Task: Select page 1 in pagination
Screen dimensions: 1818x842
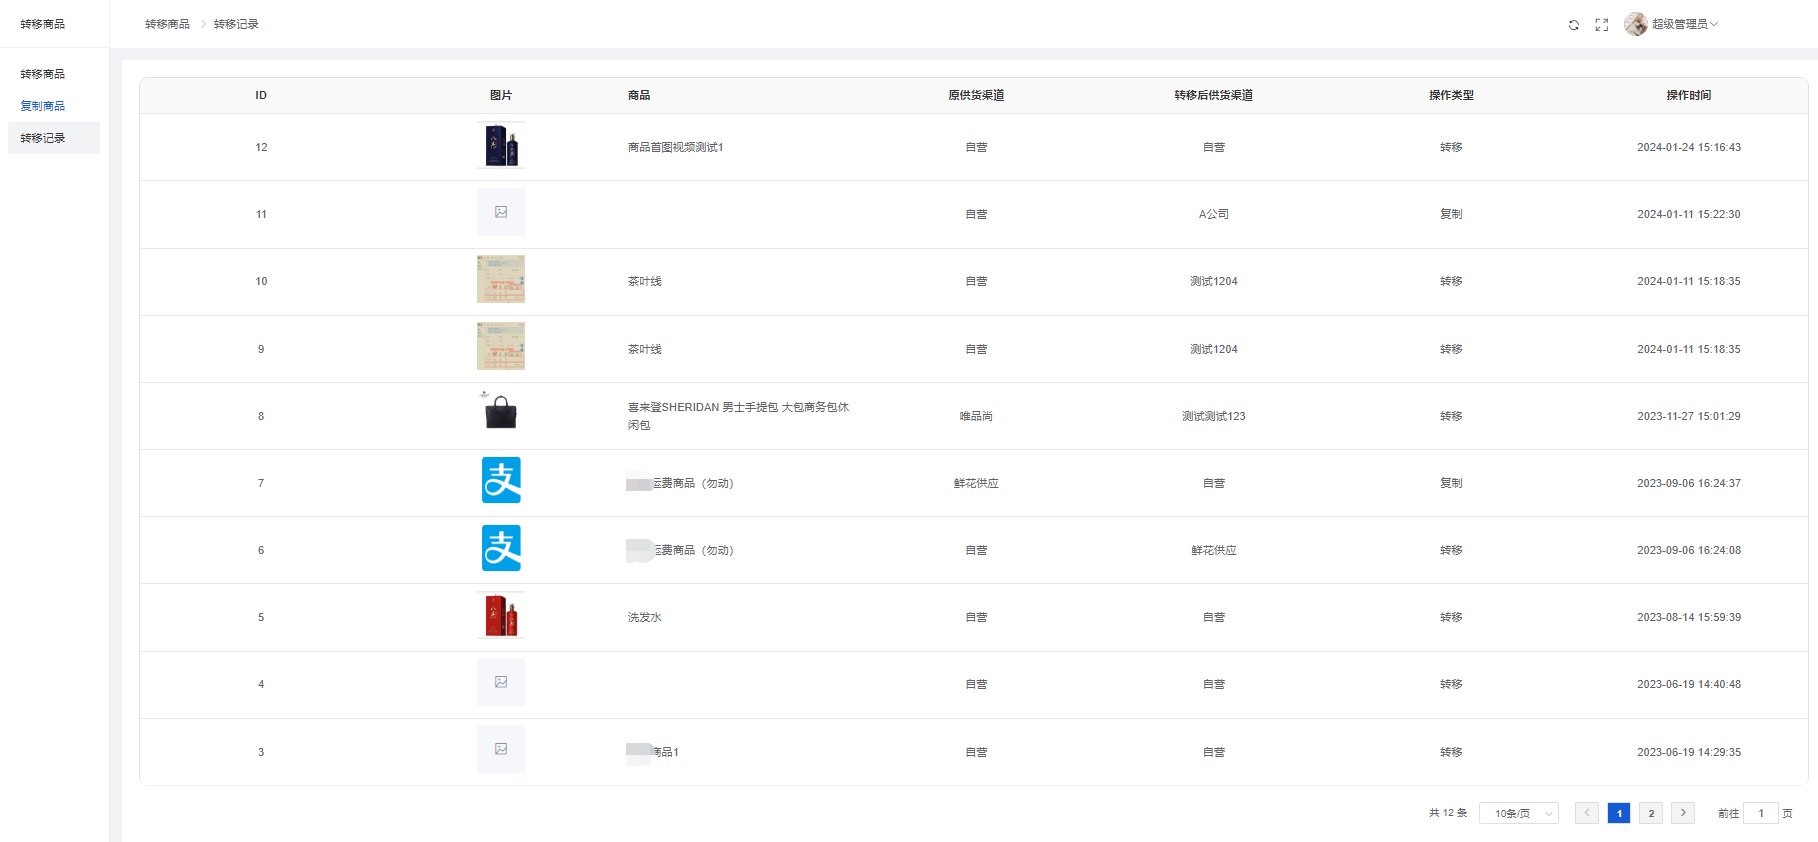Action: click(1619, 813)
